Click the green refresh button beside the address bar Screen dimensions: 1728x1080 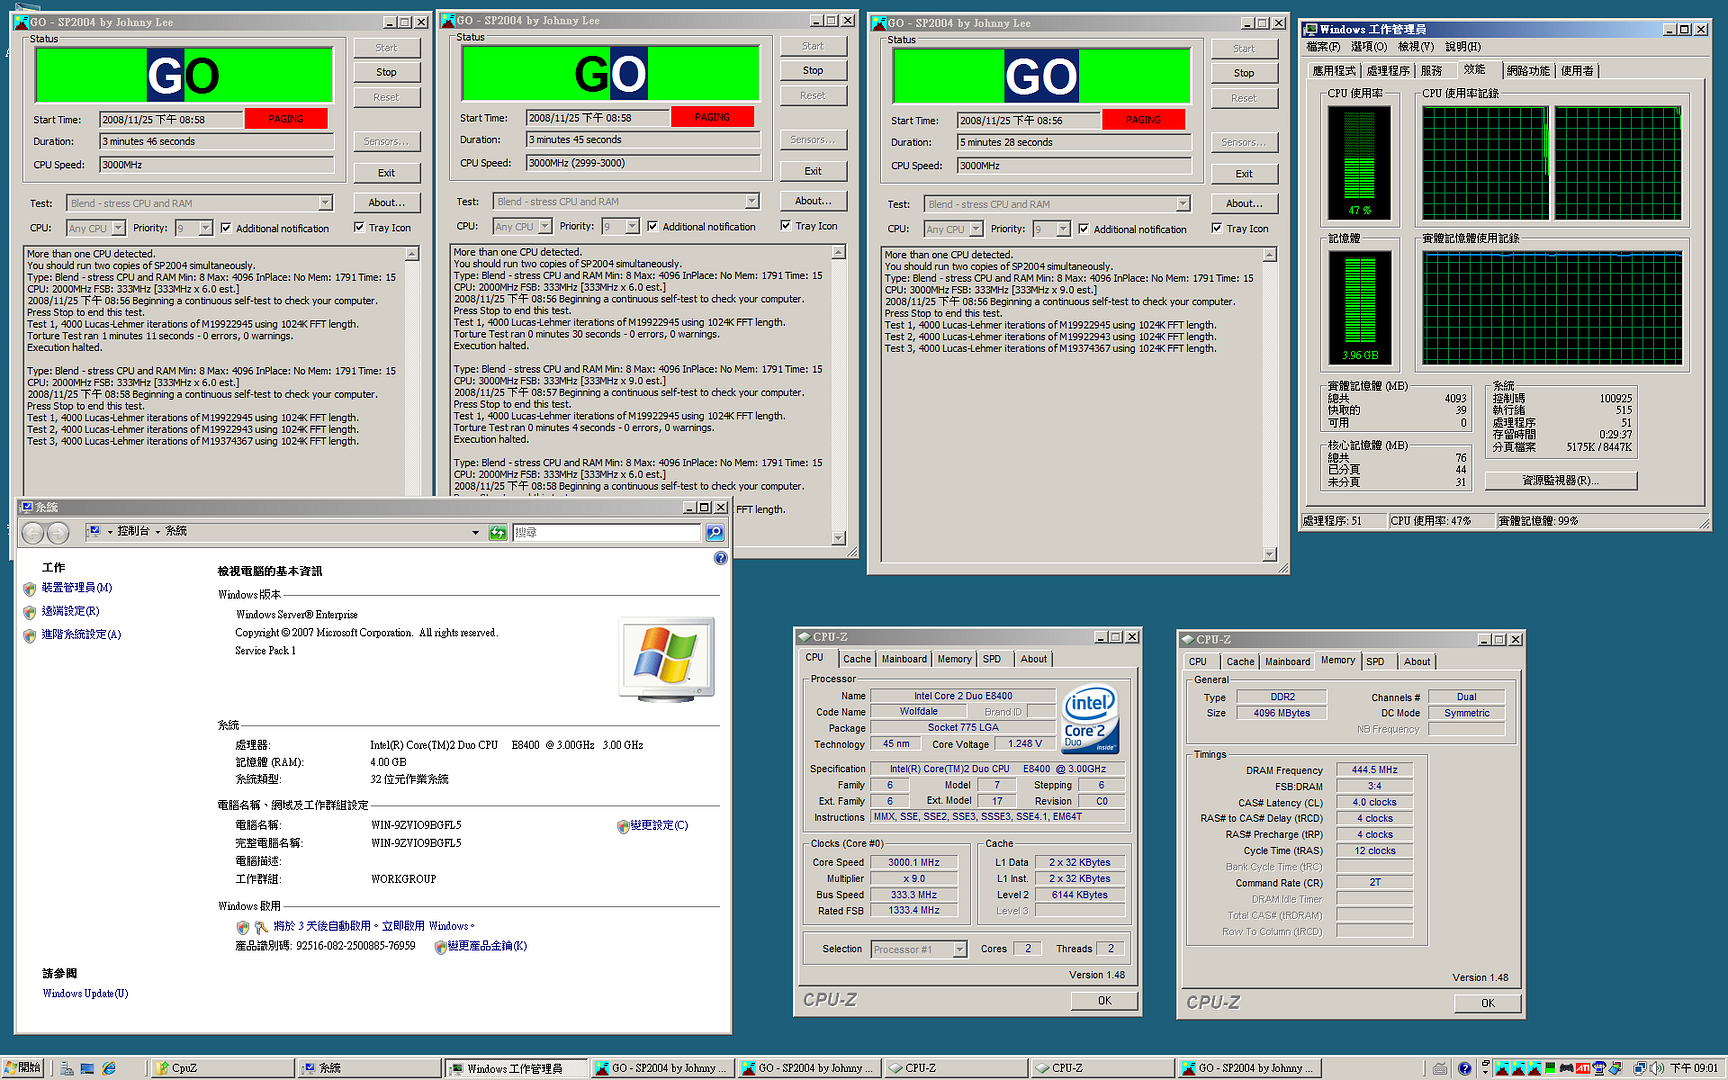point(497,533)
